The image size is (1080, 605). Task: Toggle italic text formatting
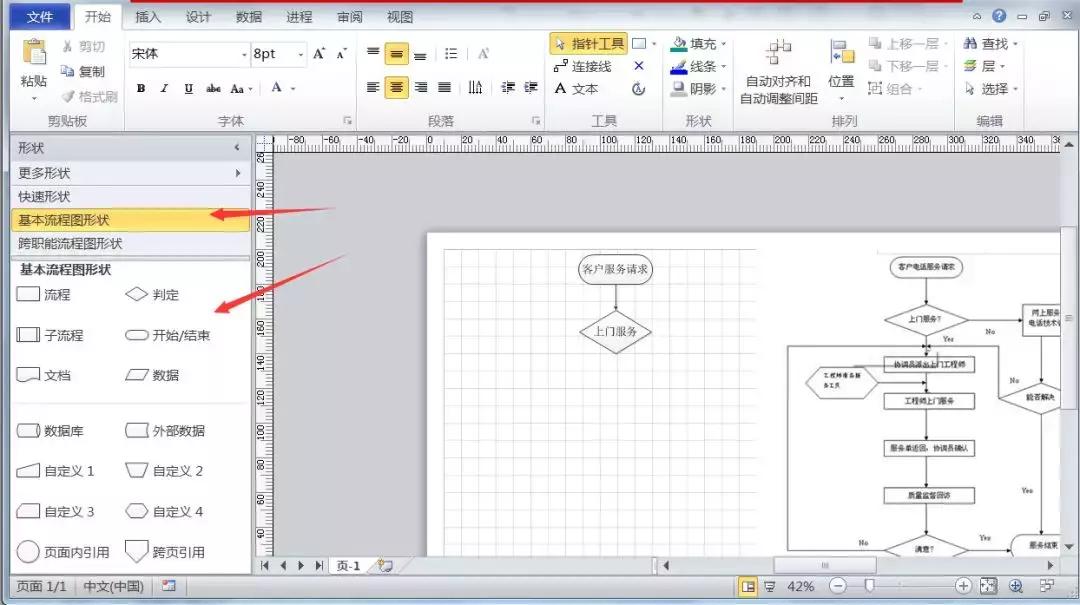pos(165,88)
